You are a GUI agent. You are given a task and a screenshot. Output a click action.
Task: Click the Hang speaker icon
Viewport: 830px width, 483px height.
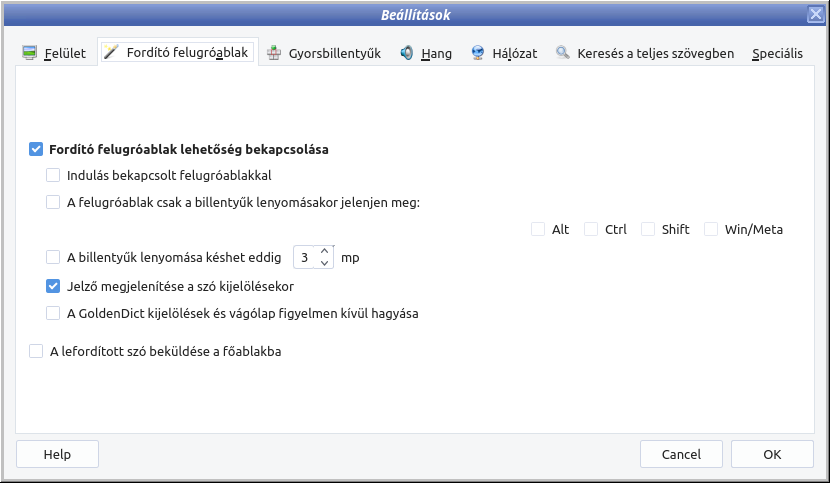pyautogui.click(x=407, y=53)
